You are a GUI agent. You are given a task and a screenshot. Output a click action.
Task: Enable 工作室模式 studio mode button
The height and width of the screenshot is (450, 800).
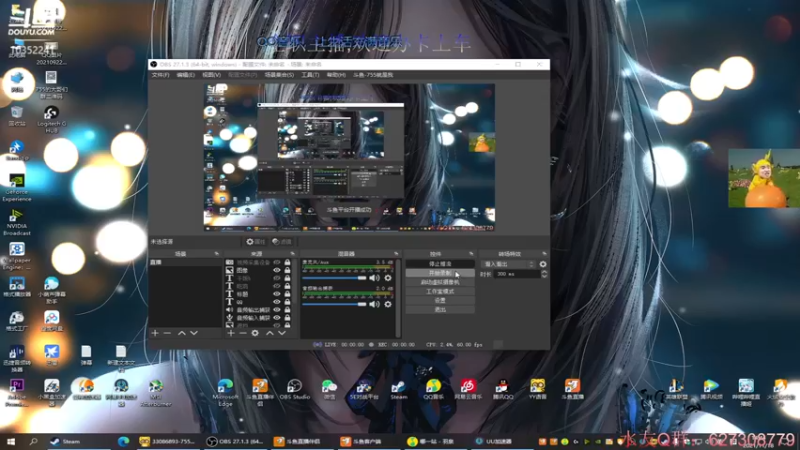(440, 291)
